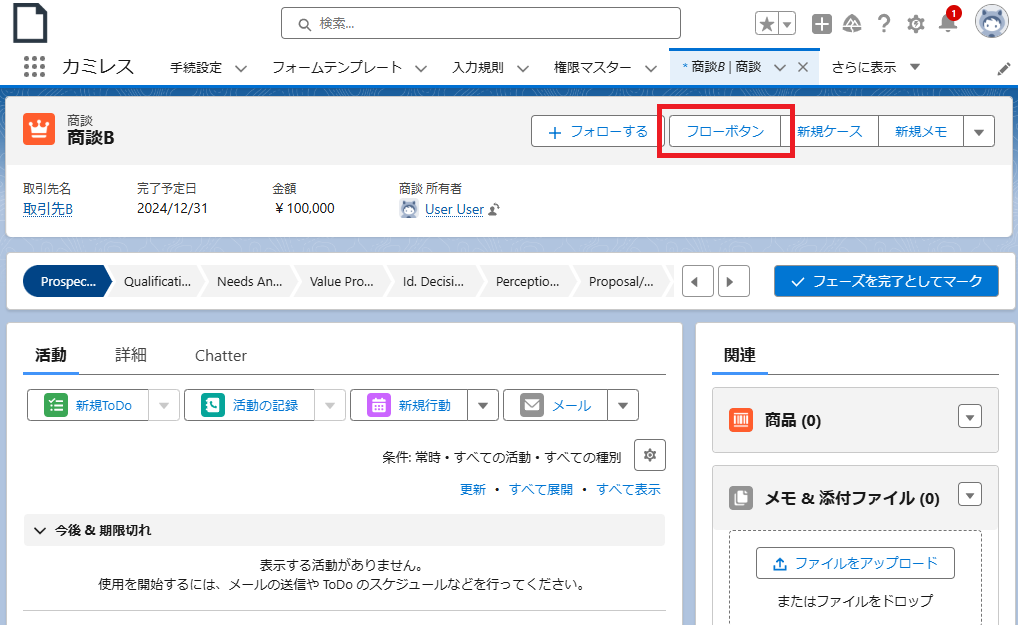Open the 権限マスター tab dropdown chevron
Image resolution: width=1018 pixels, height=625 pixels.
[651, 68]
